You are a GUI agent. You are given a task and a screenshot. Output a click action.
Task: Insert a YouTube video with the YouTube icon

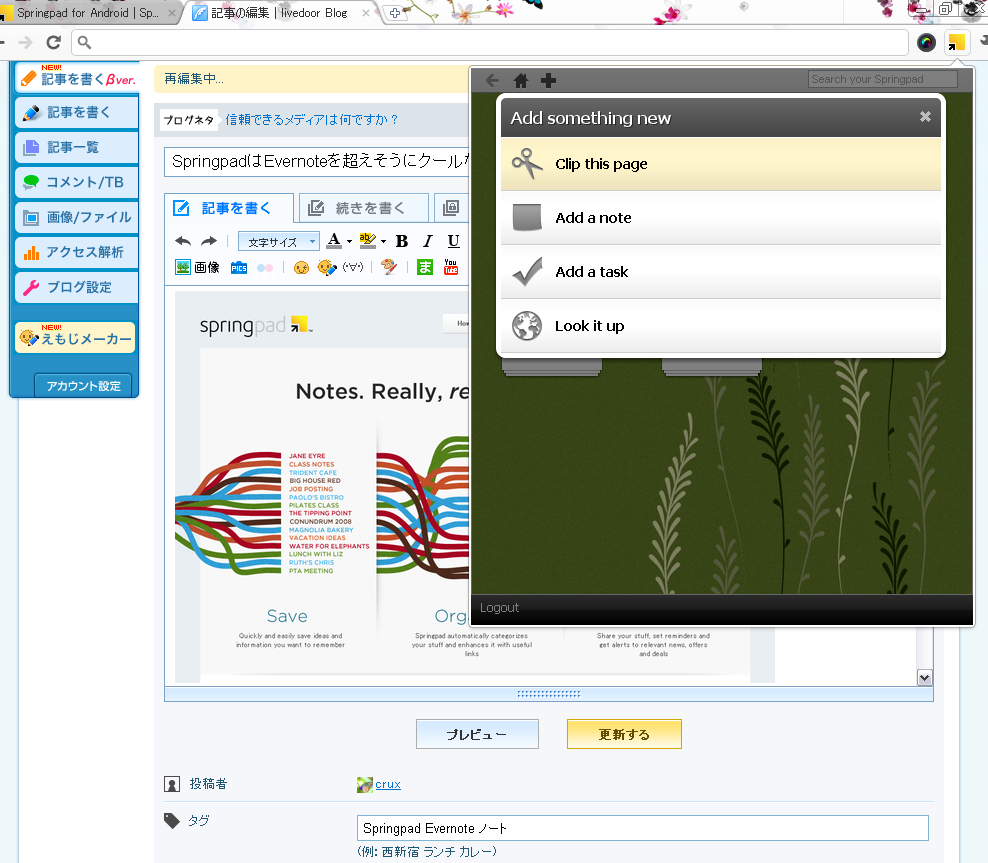(451, 267)
